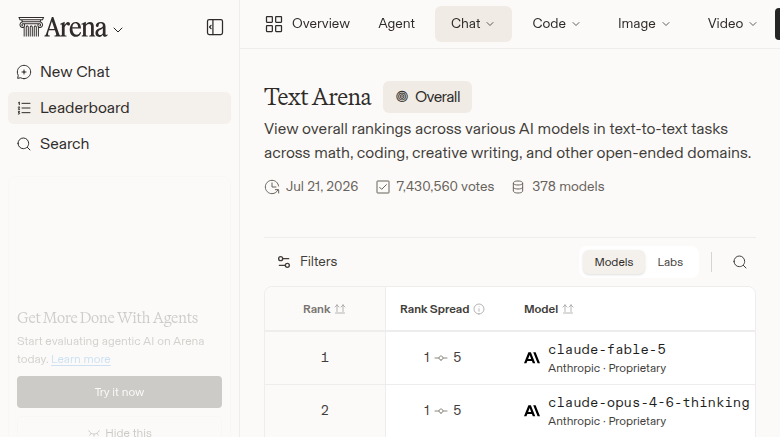Click the Text Arena heading
The image size is (780, 437).
pos(317,97)
